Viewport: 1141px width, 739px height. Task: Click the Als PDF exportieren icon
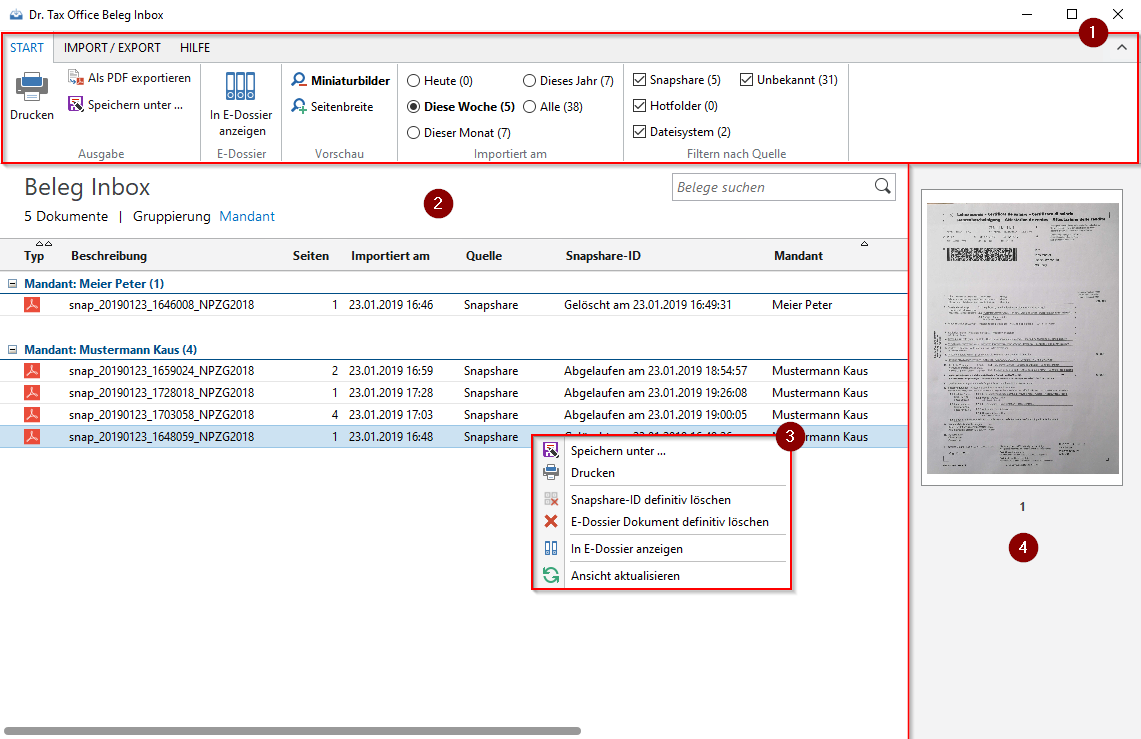point(76,77)
